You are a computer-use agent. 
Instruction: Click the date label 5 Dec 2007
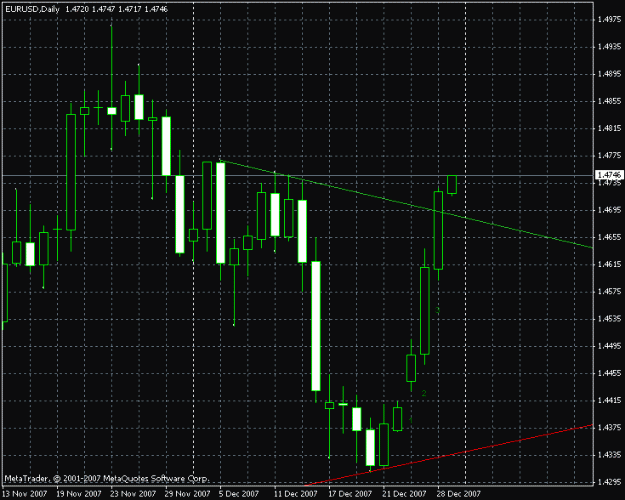point(239,494)
